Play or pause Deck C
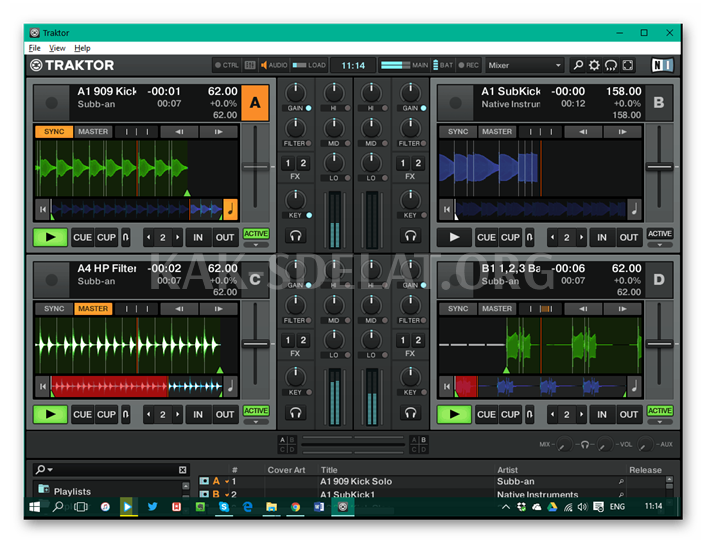The width and height of the screenshot is (706, 543). [x=50, y=414]
